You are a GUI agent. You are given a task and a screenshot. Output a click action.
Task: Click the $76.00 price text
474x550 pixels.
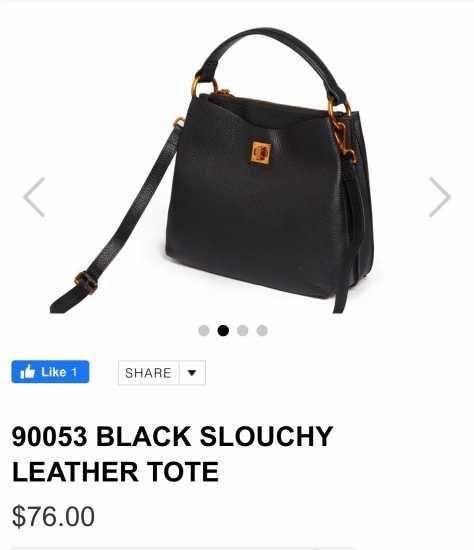click(53, 516)
